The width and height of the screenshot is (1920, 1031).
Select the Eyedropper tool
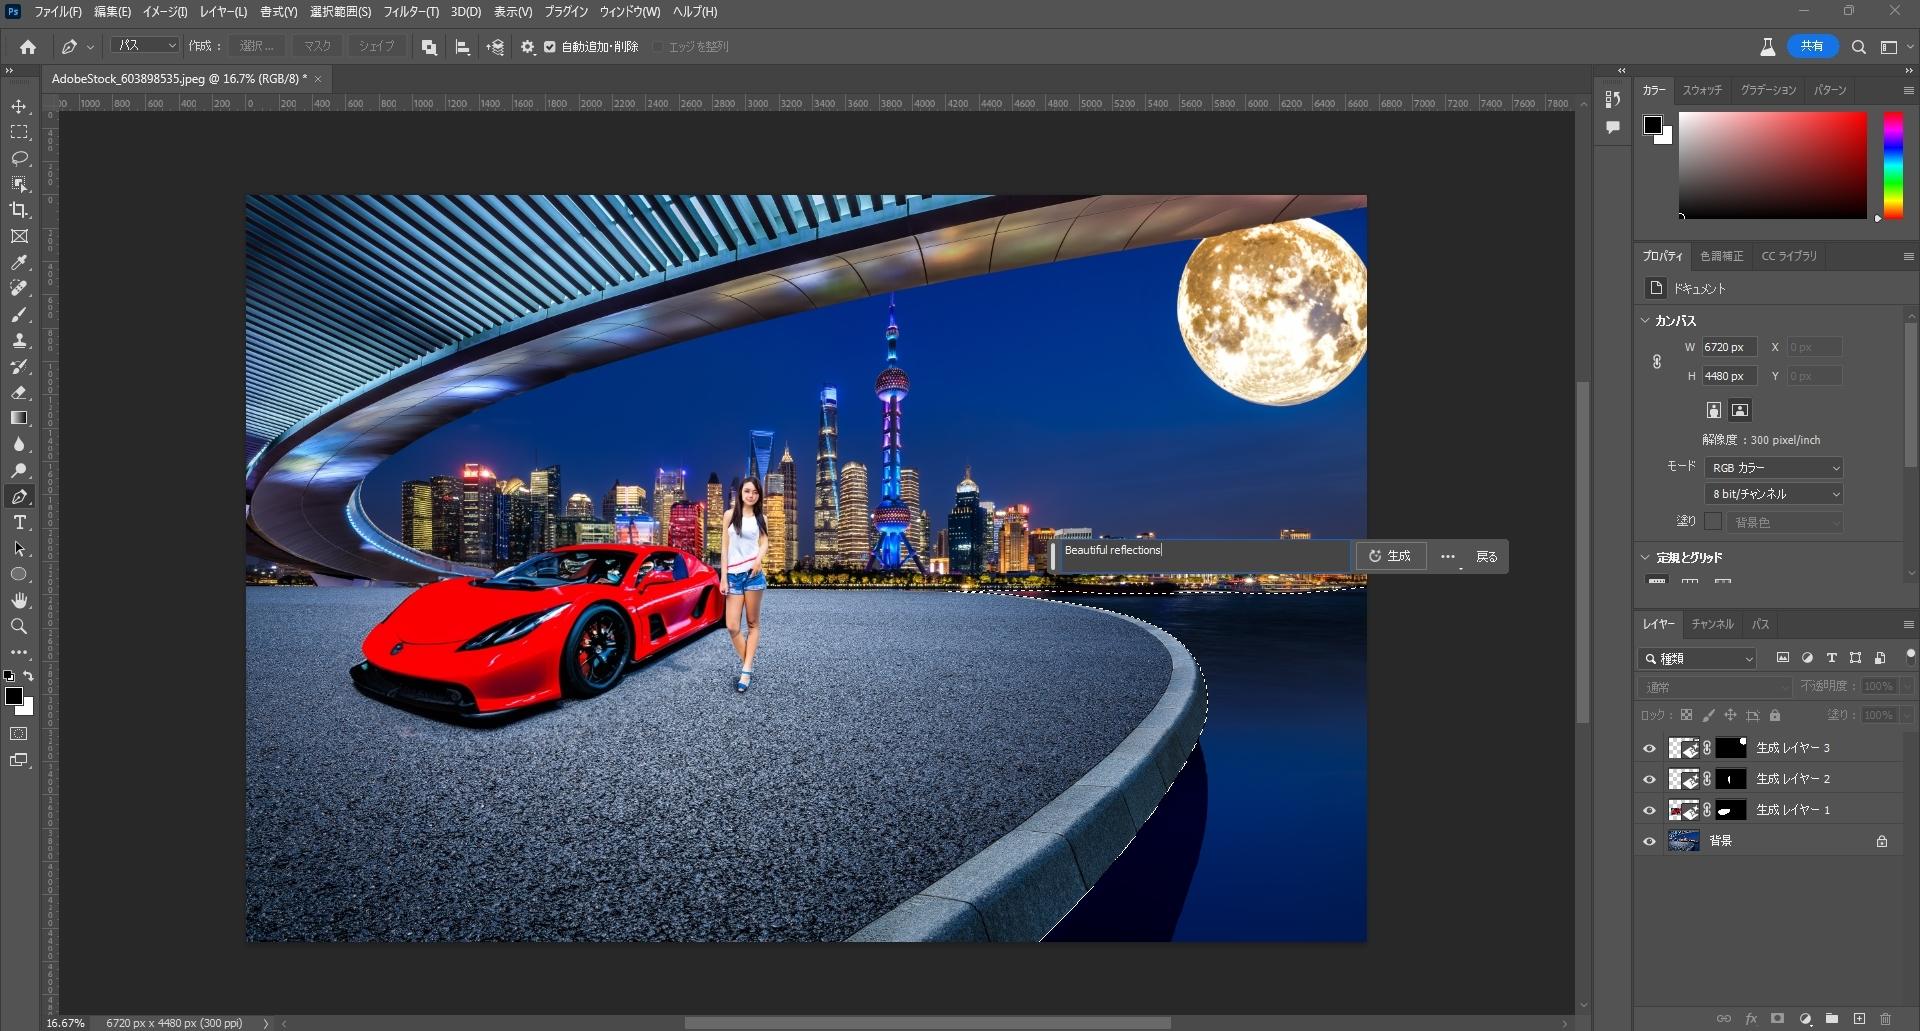19,262
